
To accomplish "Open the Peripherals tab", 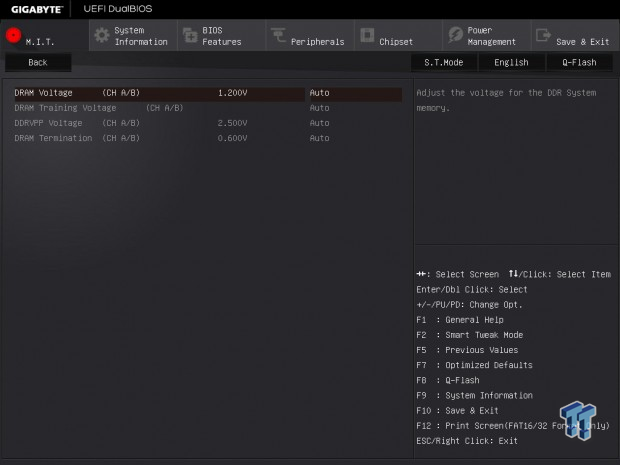I will pos(310,35).
